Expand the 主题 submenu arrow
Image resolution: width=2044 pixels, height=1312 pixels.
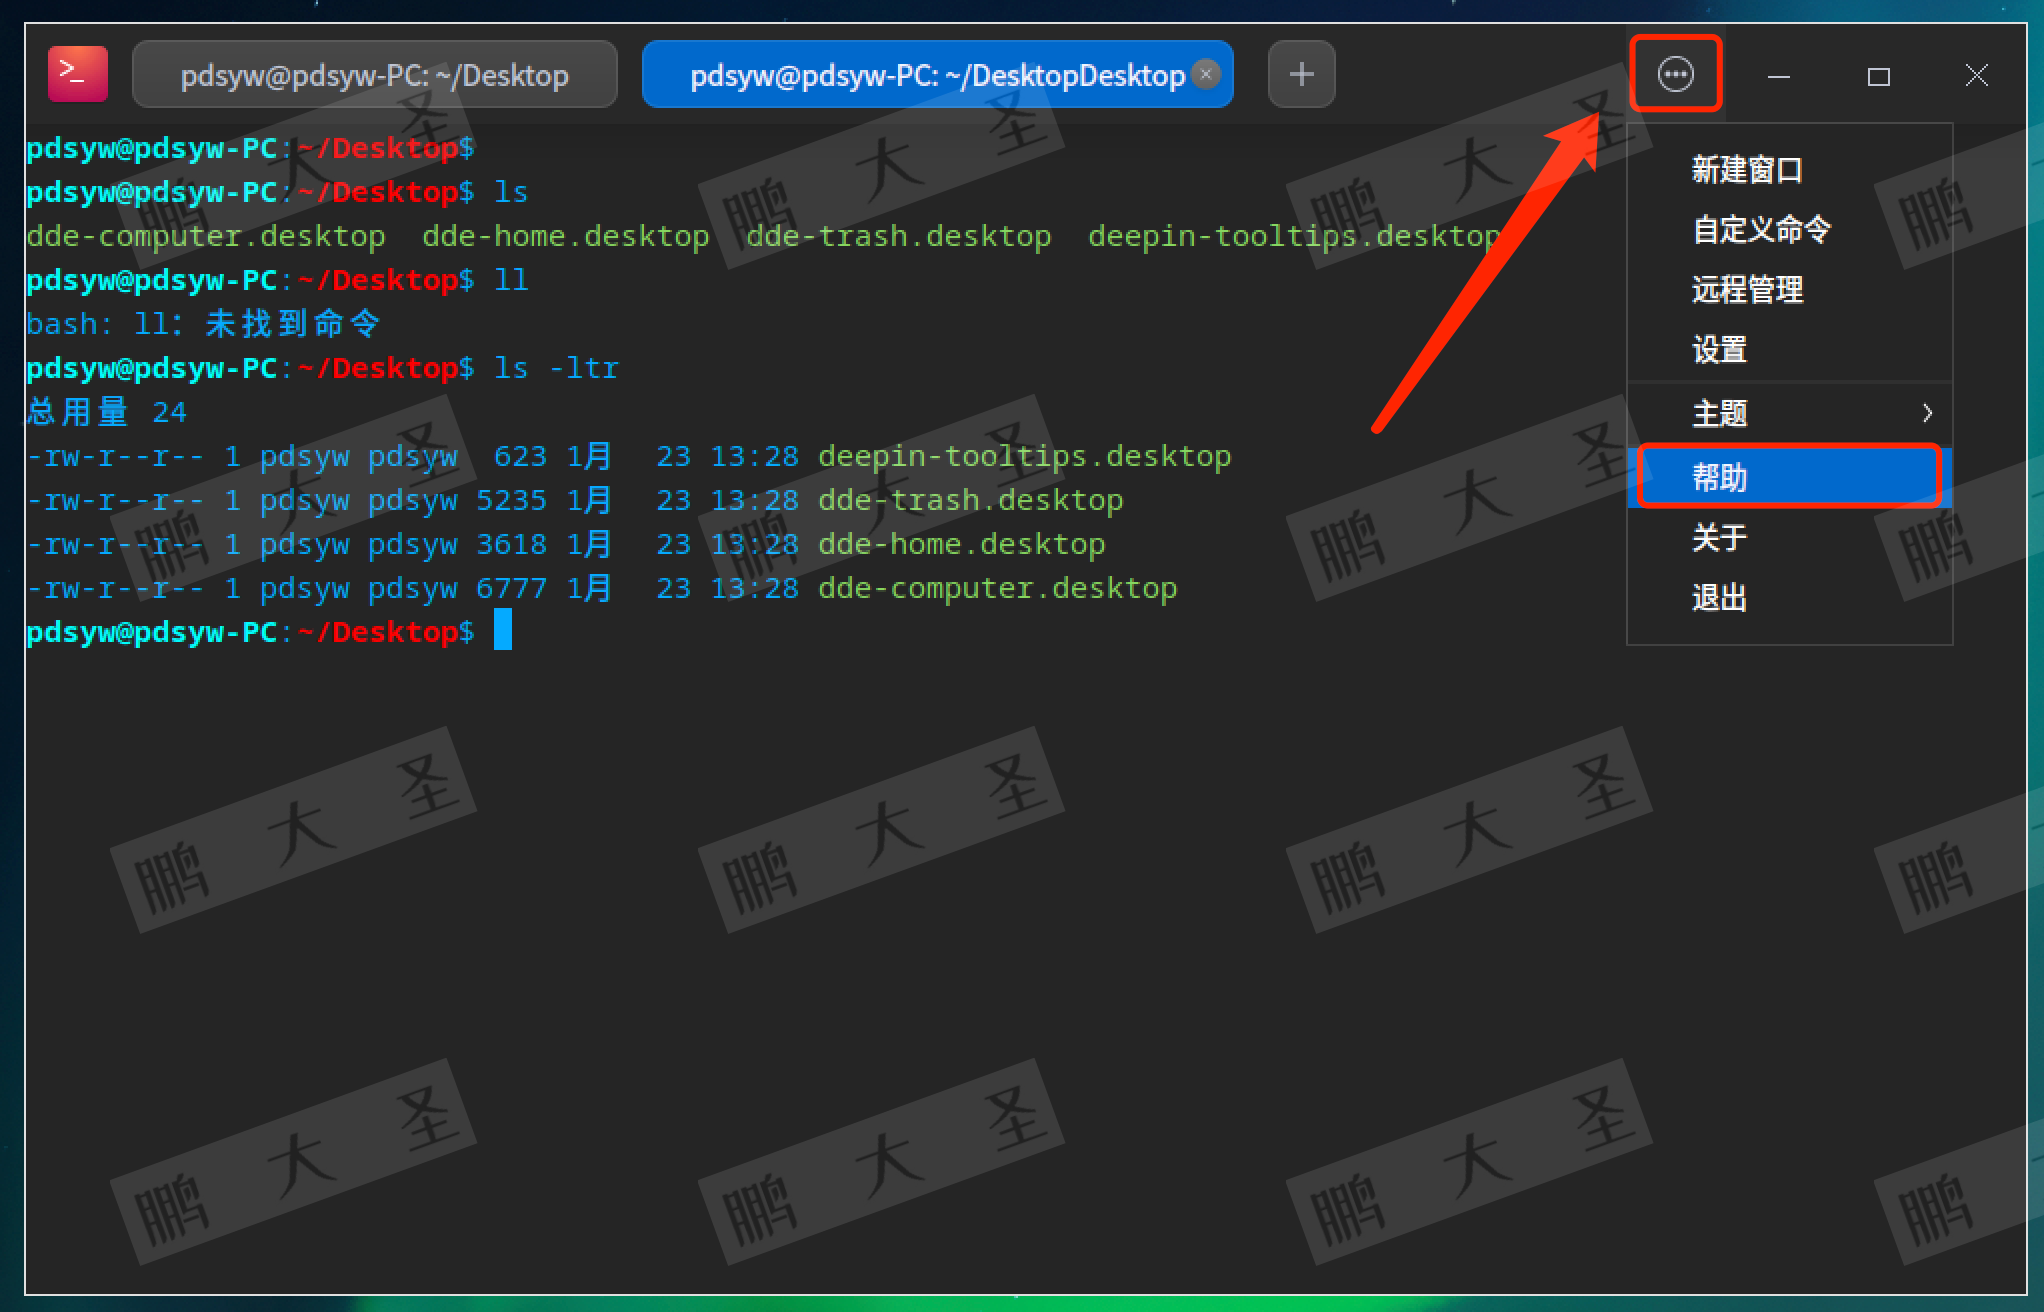click(x=1927, y=413)
